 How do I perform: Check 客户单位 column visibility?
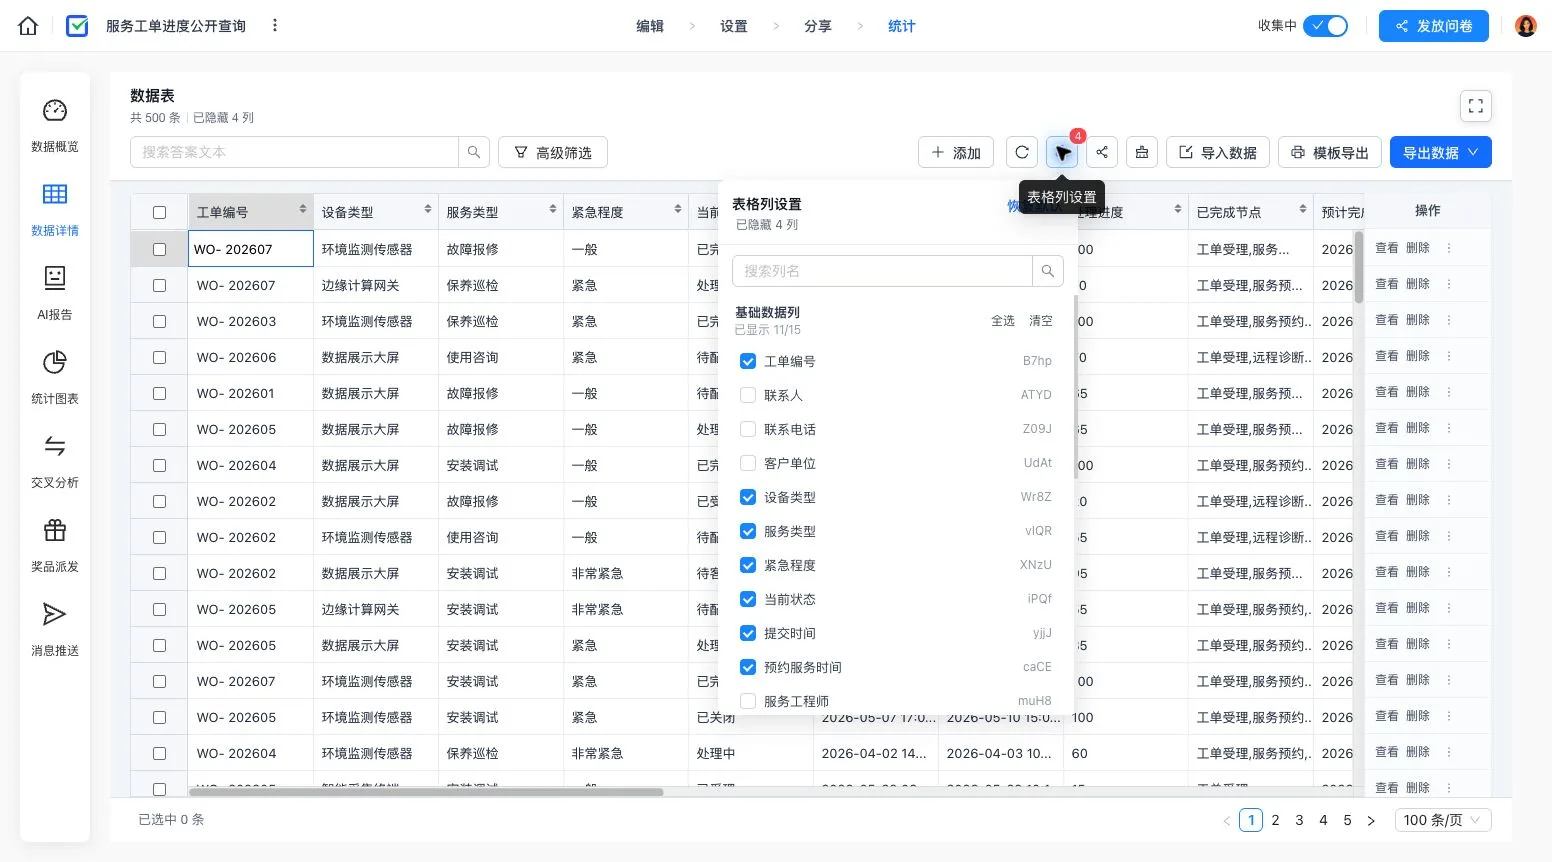(748, 463)
